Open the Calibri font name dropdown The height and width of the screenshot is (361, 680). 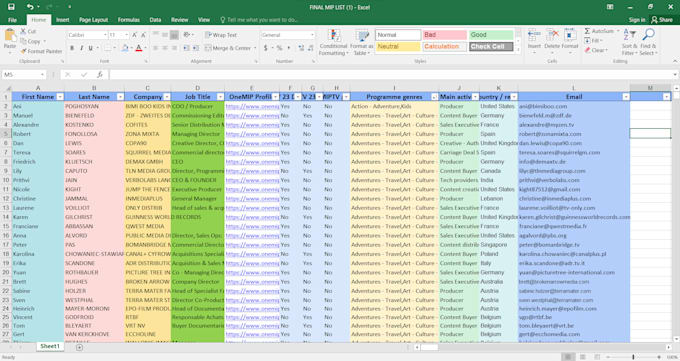105,35
